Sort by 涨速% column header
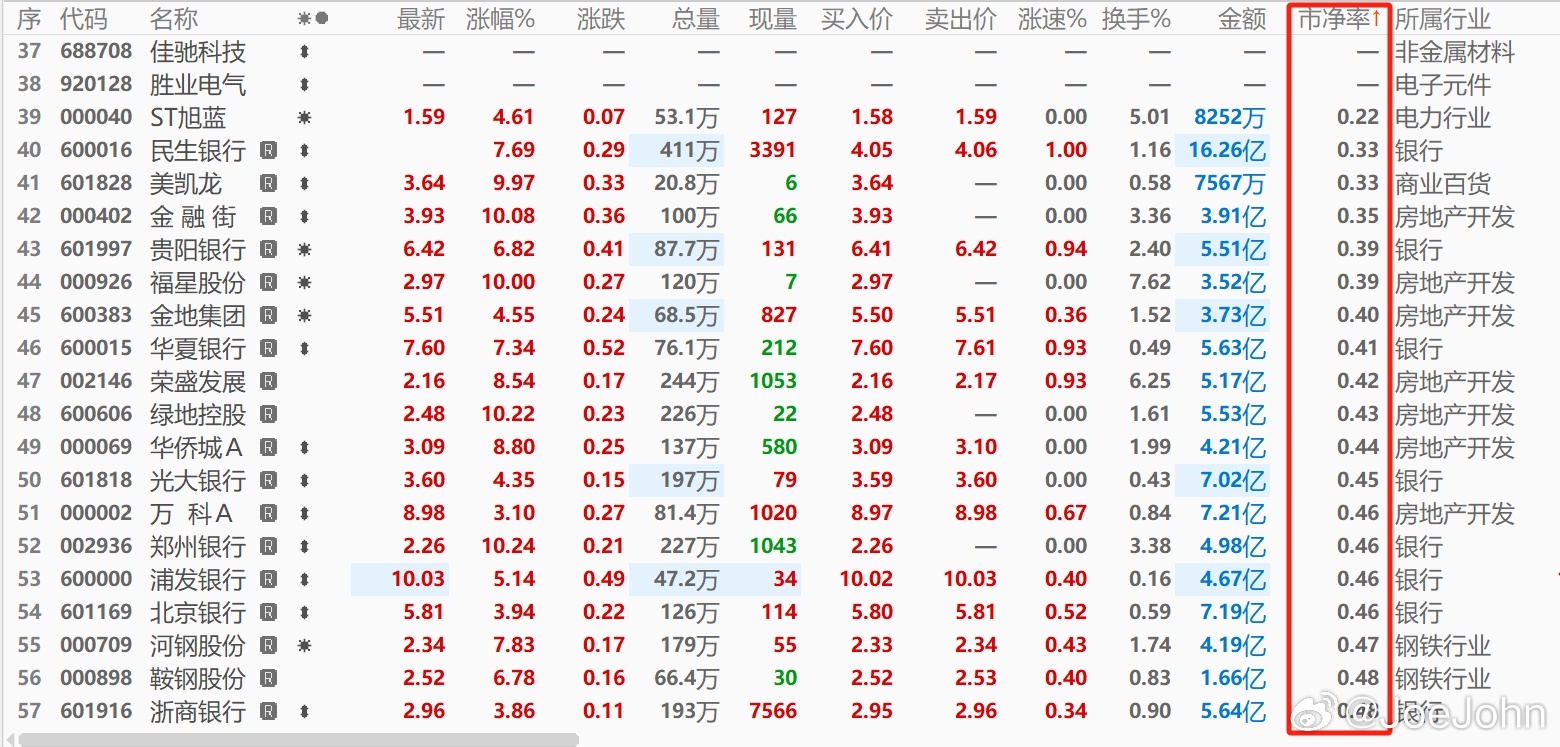The height and width of the screenshot is (747, 1560). coord(1052,19)
